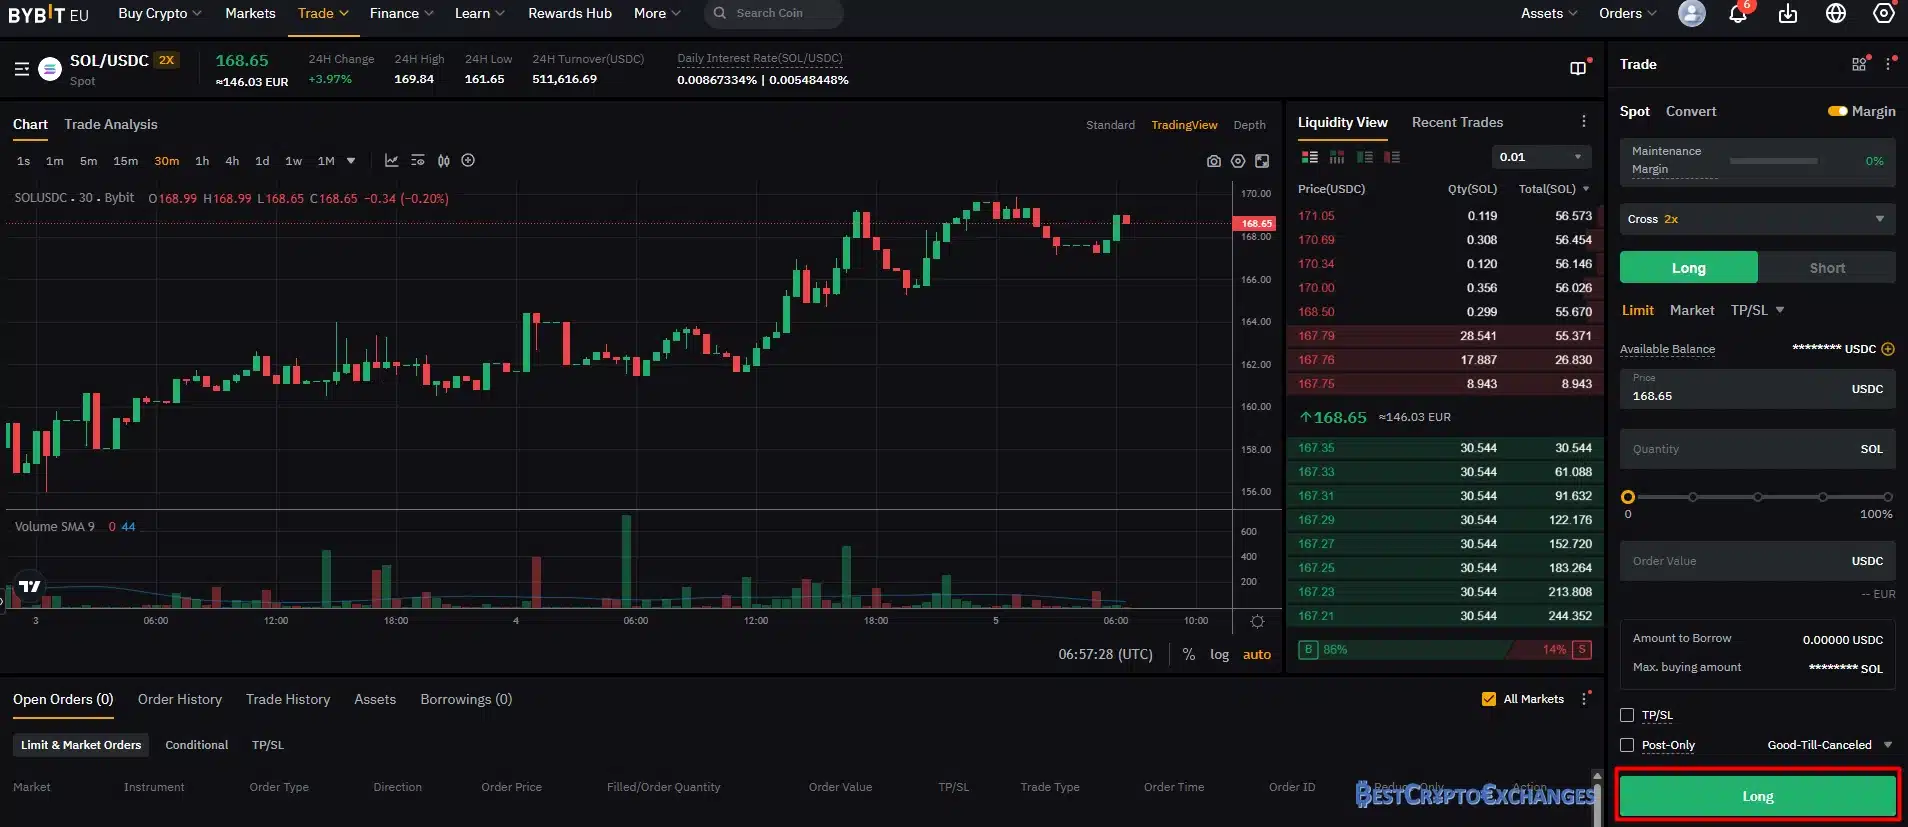Open the open-orders three-dot menu
Screen dimensions: 1908x827
coord(1584,698)
